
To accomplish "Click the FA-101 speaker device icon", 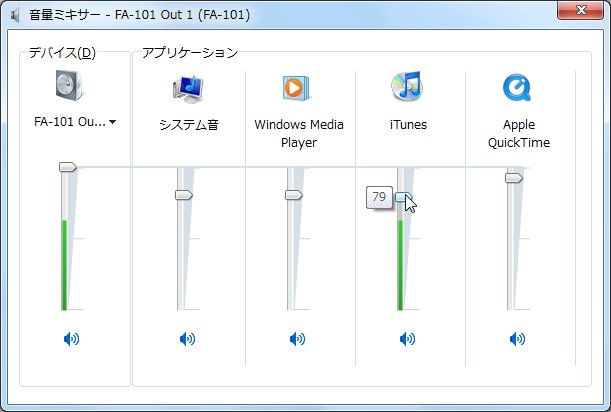I will point(69,86).
